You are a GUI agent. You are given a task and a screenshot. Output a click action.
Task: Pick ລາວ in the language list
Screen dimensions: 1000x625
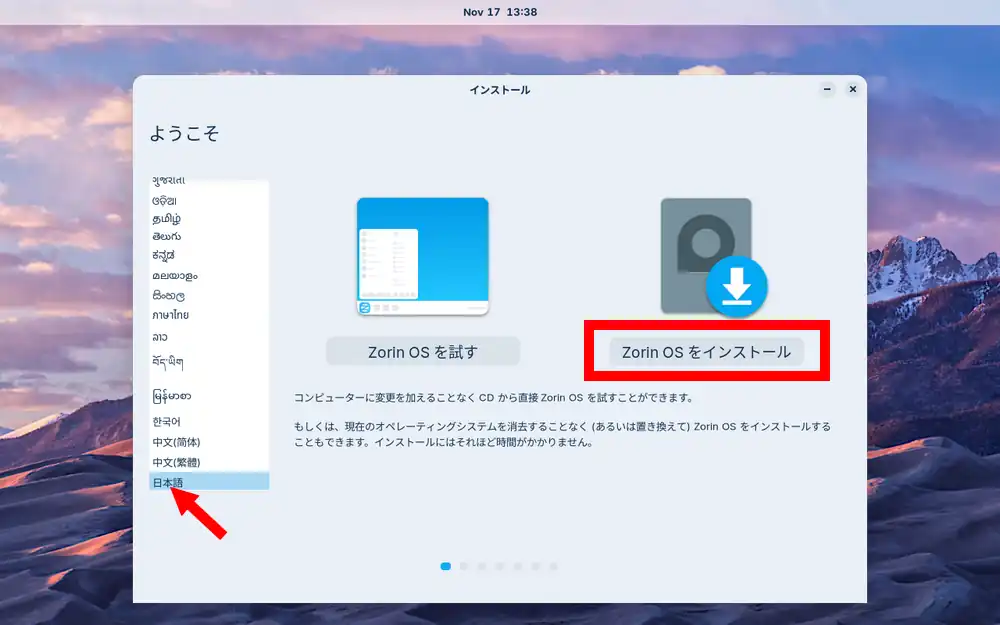tap(162, 337)
